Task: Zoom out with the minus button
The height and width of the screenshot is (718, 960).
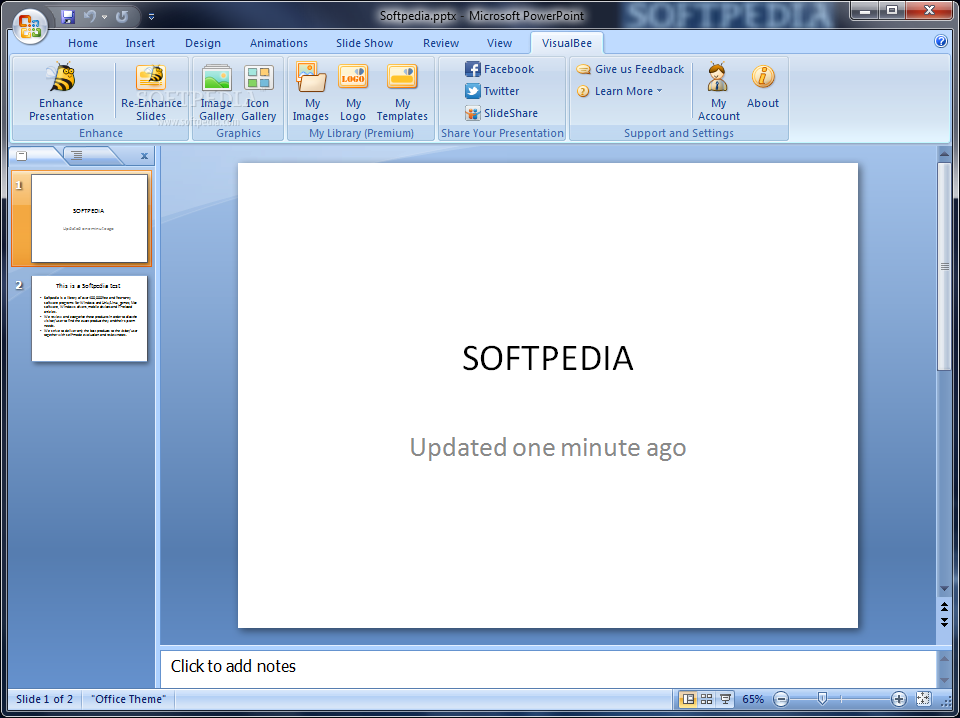Action: pos(781,699)
